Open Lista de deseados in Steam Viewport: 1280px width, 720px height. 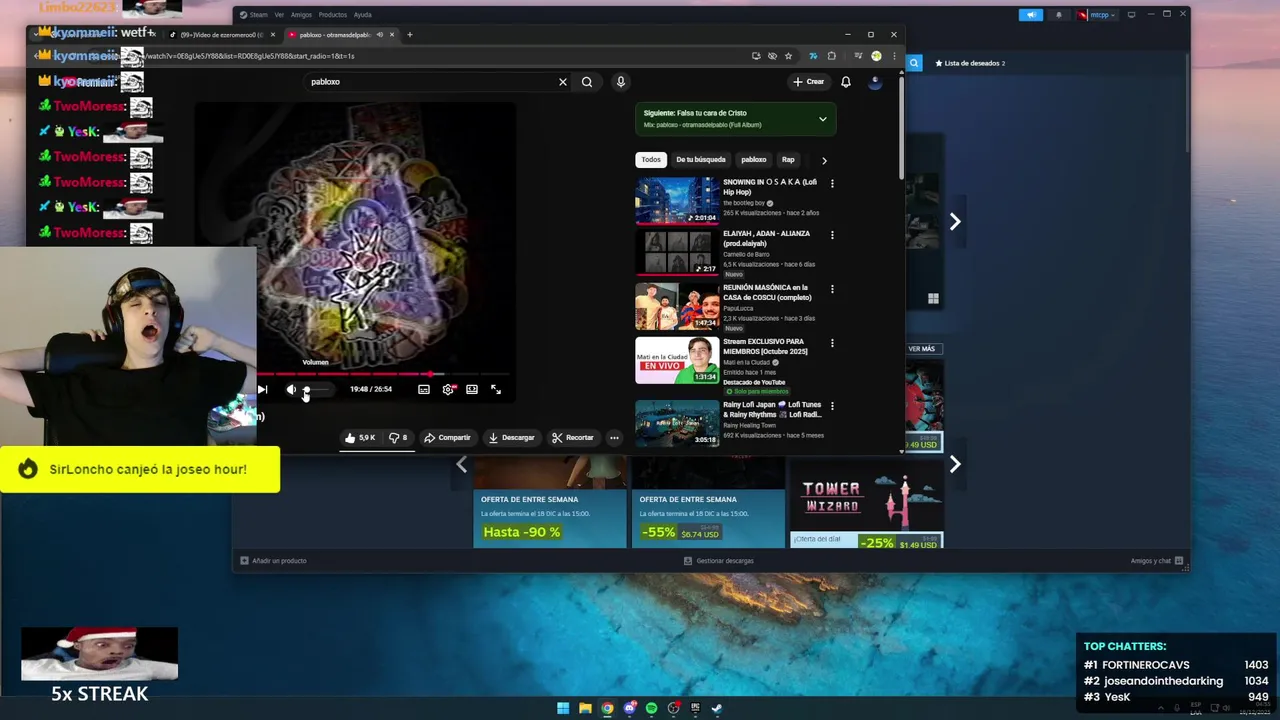(970, 63)
